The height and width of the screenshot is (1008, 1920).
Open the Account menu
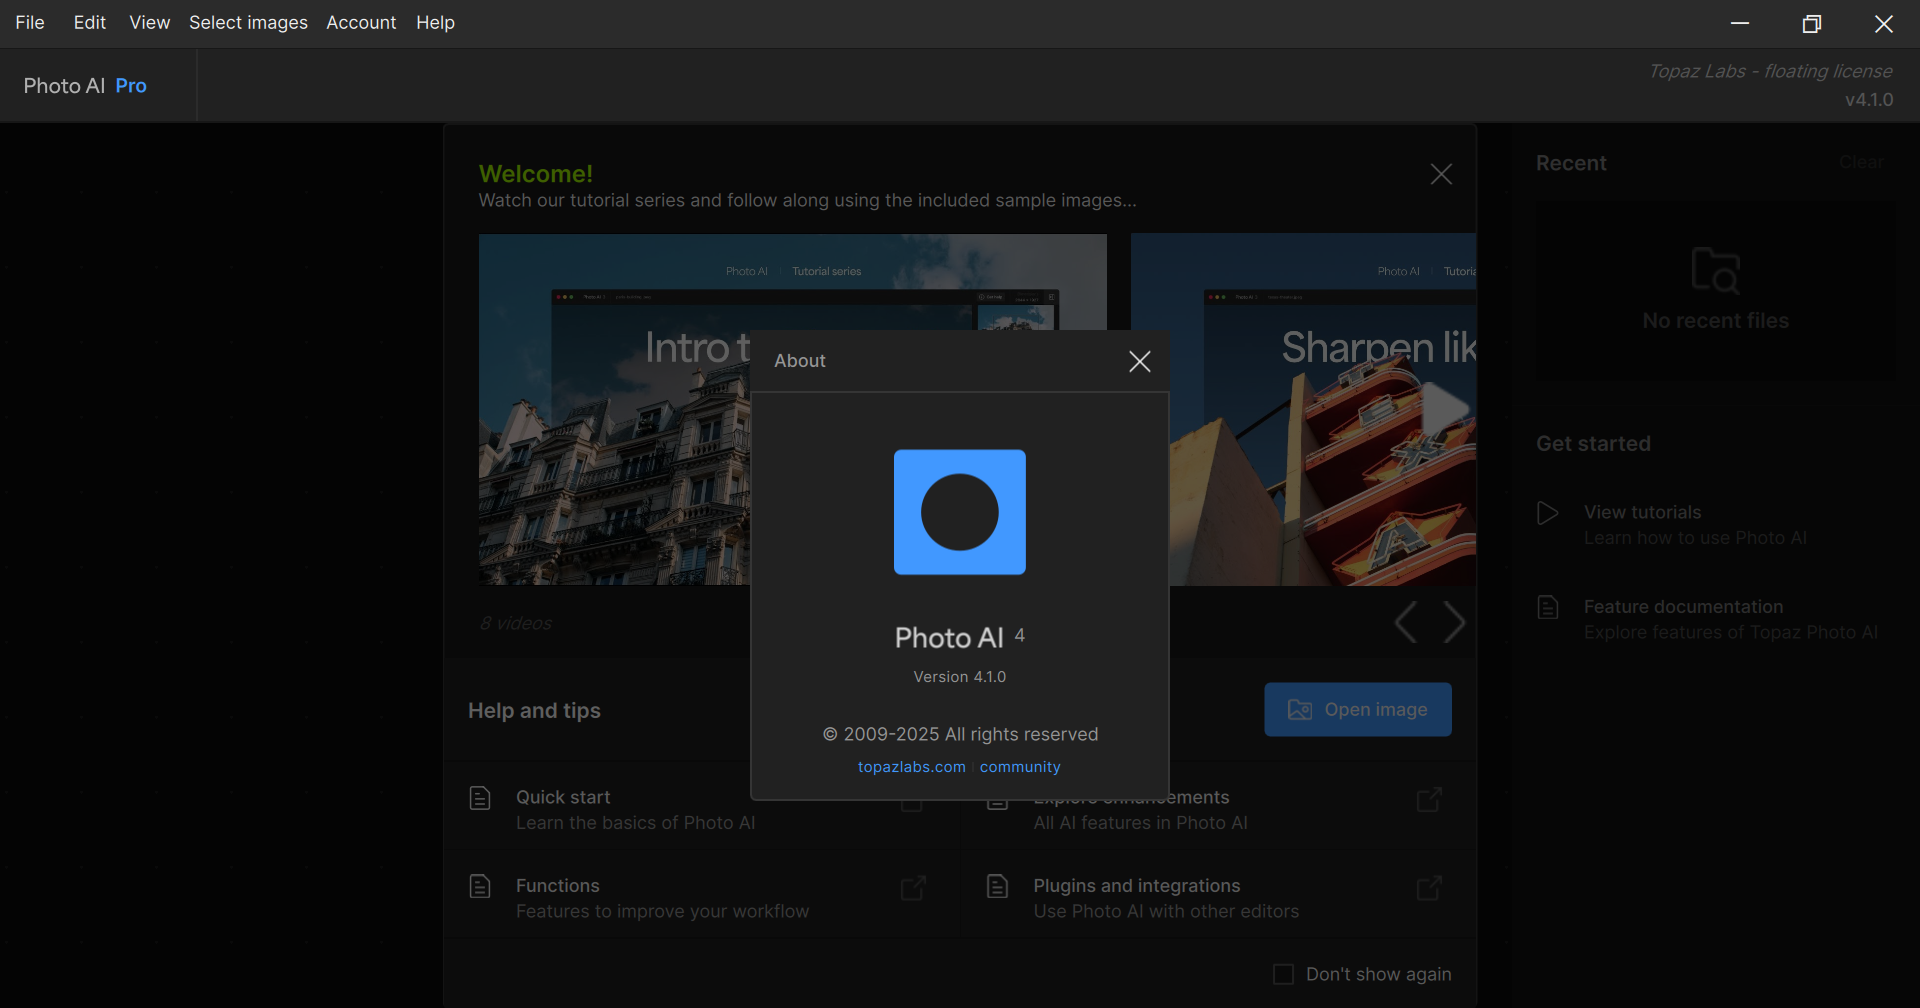pos(361,22)
